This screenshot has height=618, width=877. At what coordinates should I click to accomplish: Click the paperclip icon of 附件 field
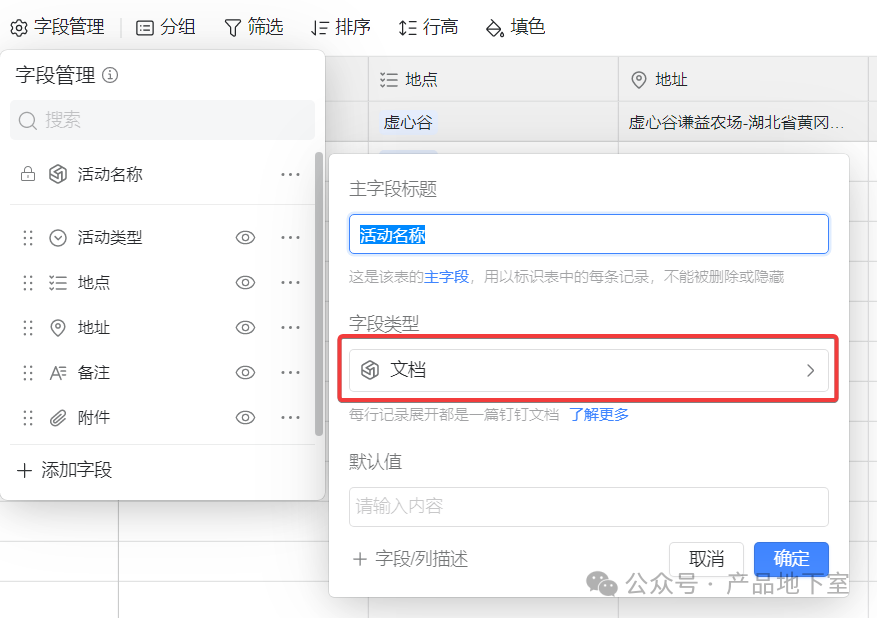pyautogui.click(x=58, y=418)
